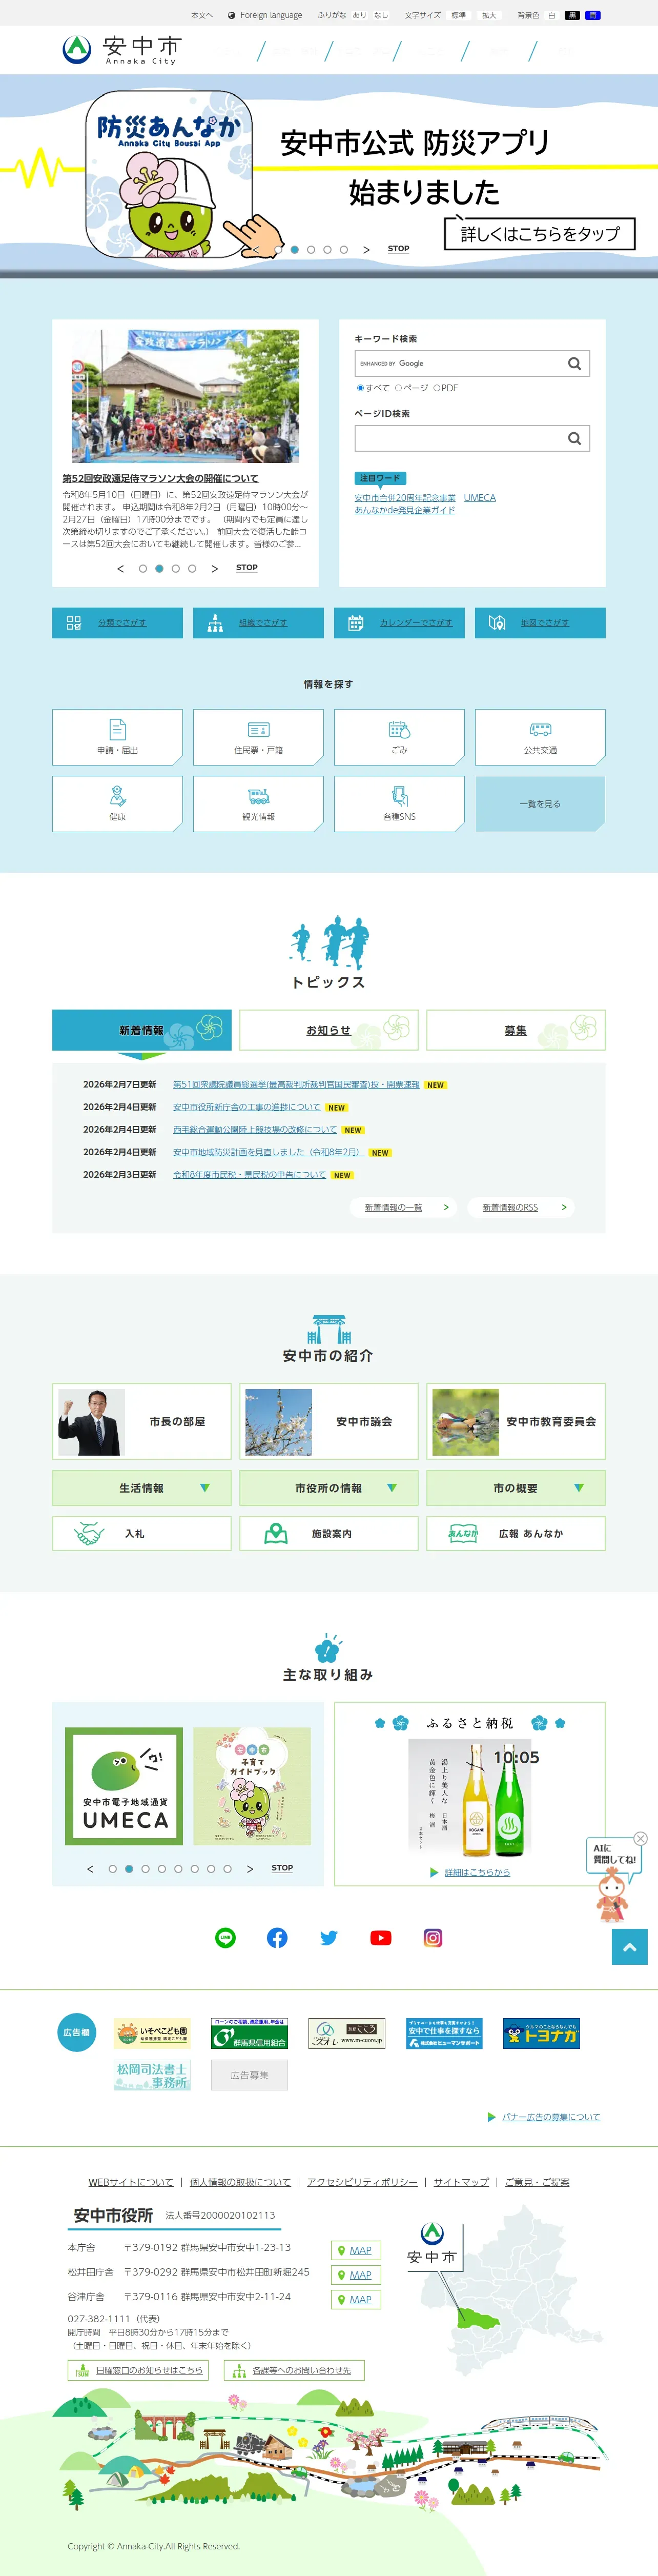
Task: Stop the hero banner slideshow
Action: click(398, 249)
